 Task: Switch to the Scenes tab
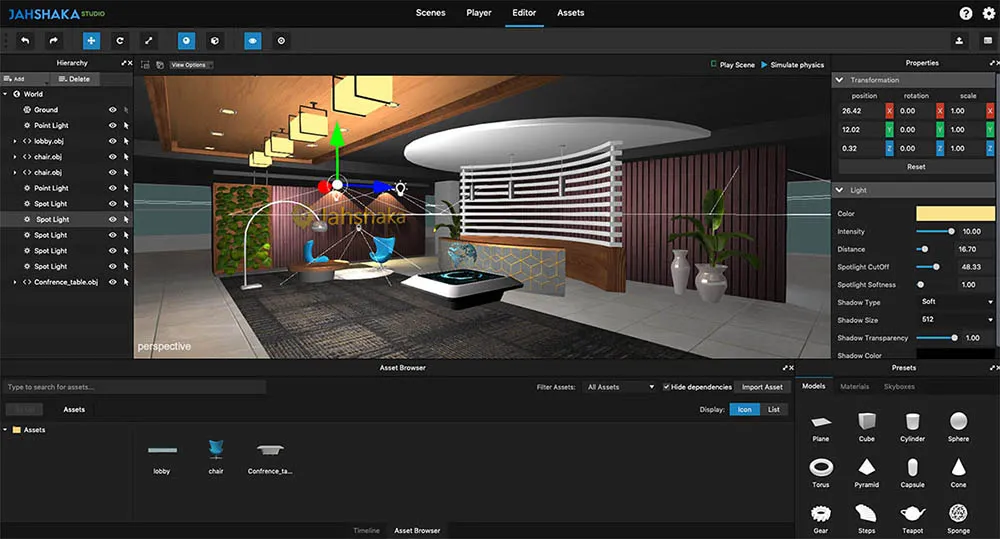(430, 13)
